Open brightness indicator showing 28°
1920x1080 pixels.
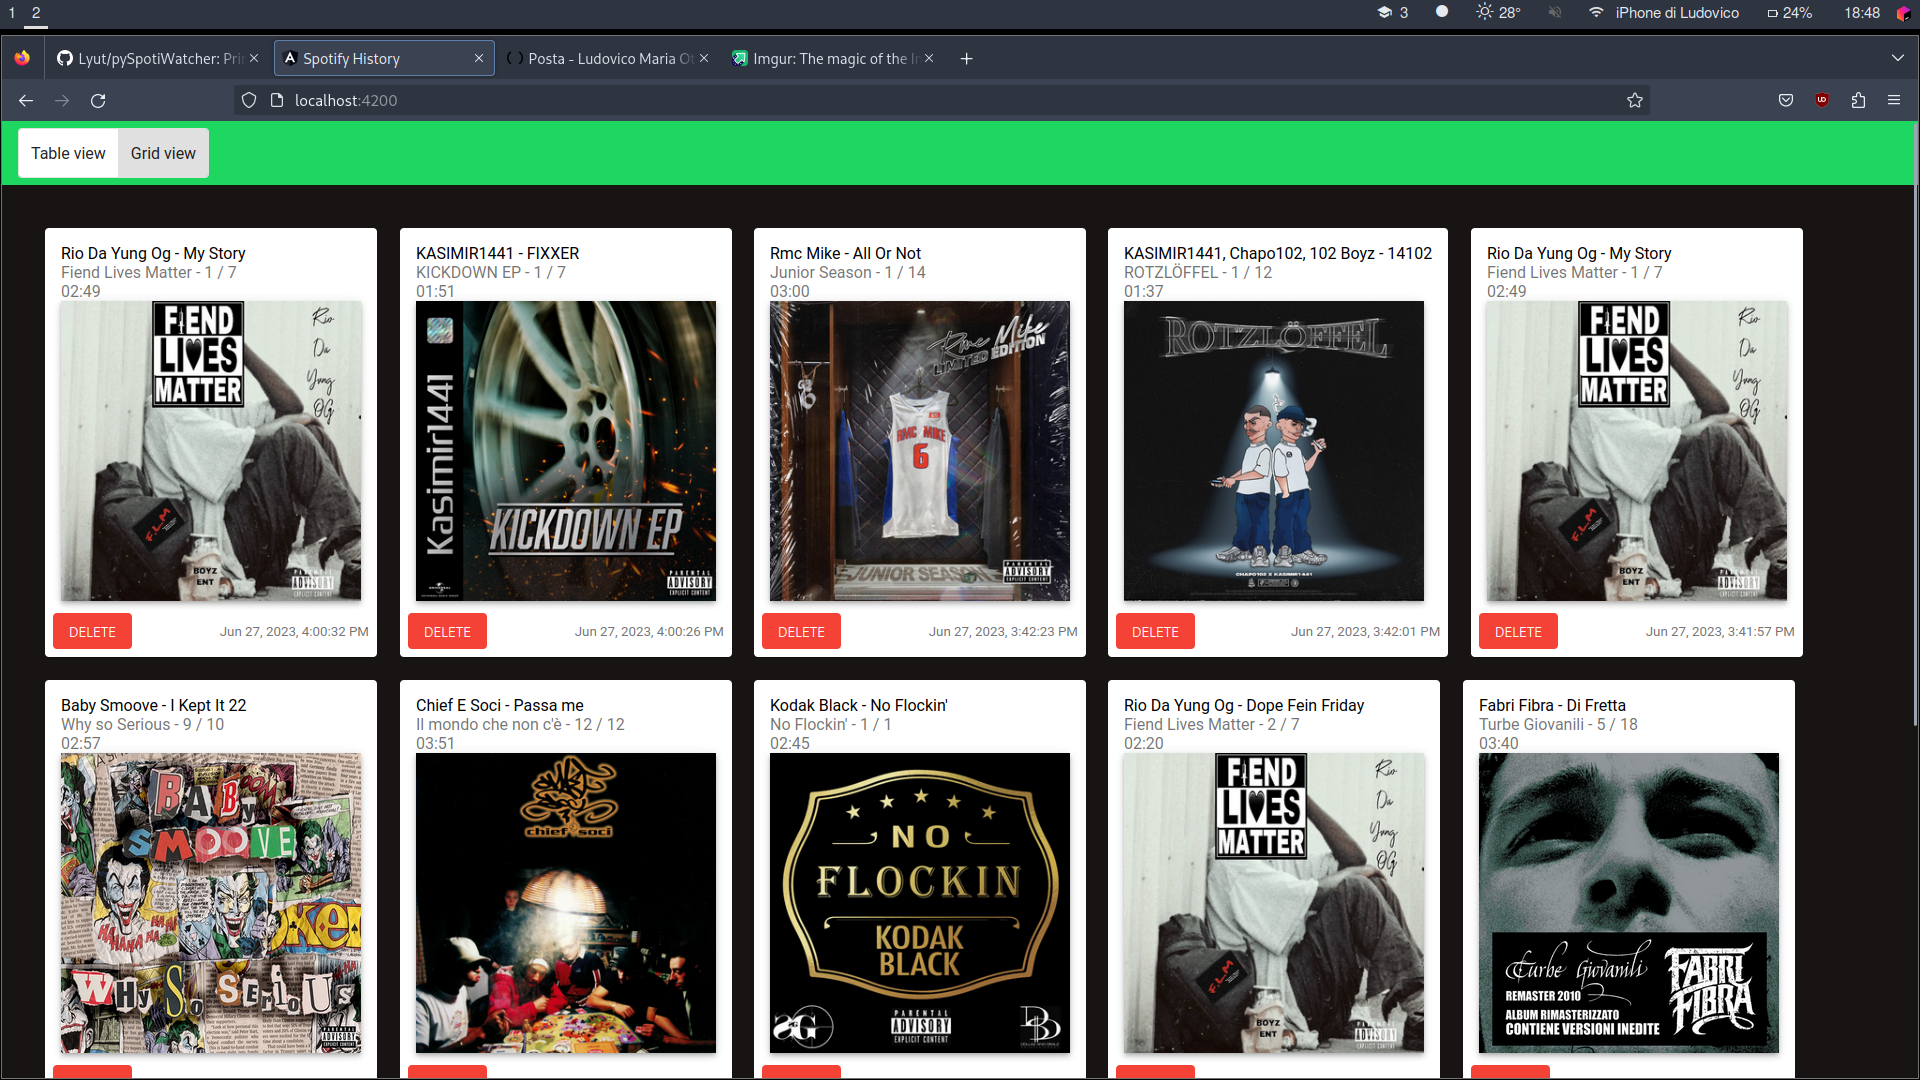coord(1498,13)
